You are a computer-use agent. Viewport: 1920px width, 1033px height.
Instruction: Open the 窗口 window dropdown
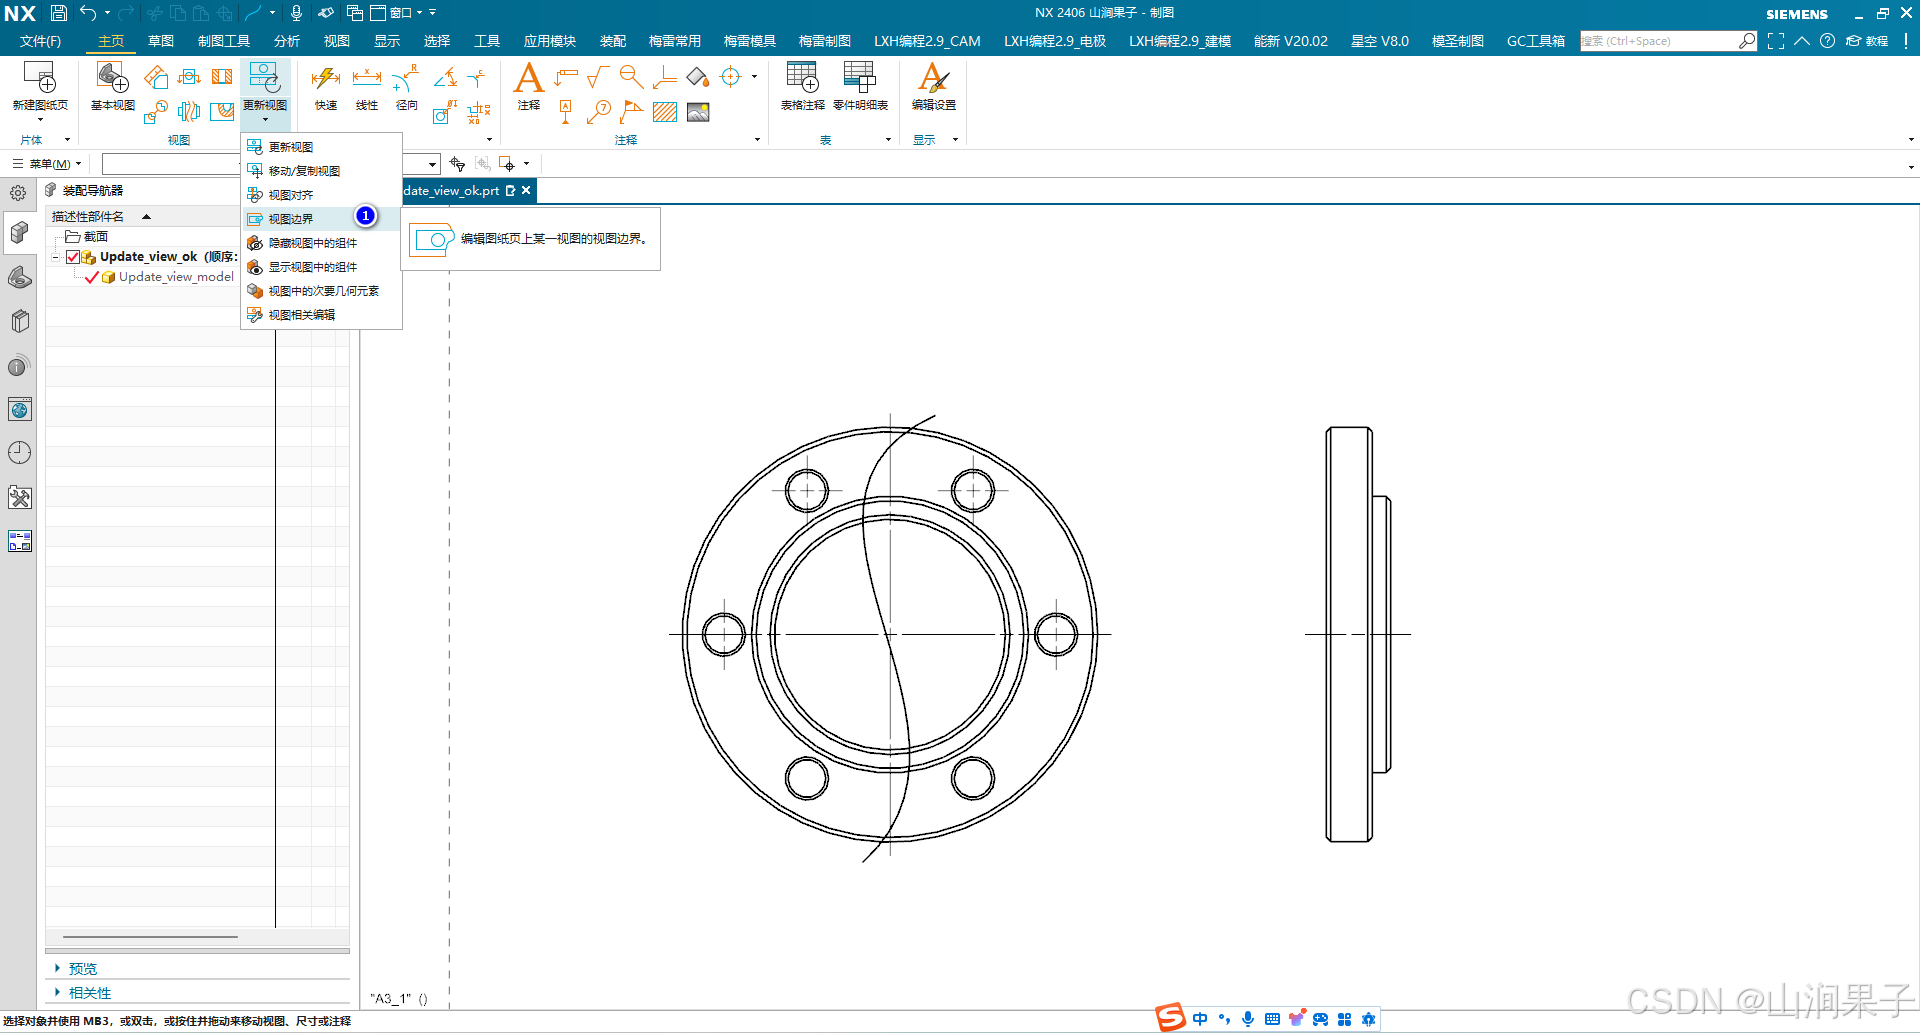[x=398, y=13]
